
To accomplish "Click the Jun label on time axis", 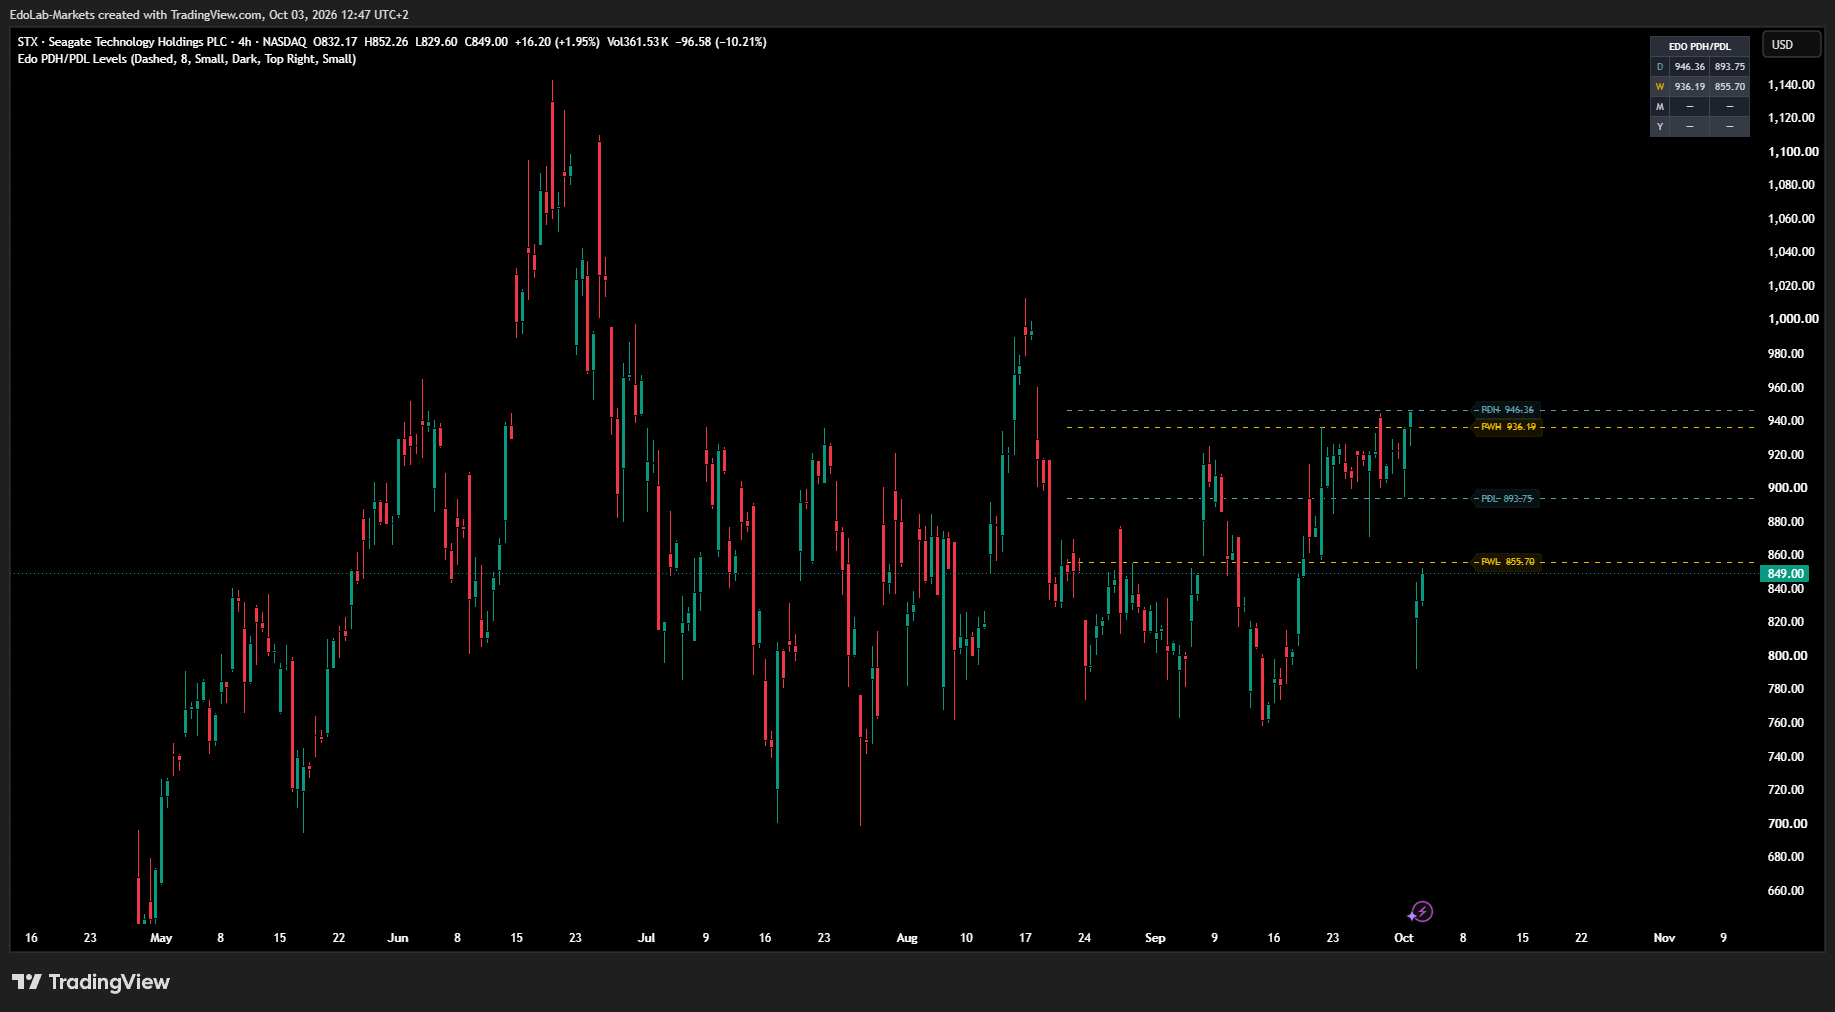I will tap(398, 938).
